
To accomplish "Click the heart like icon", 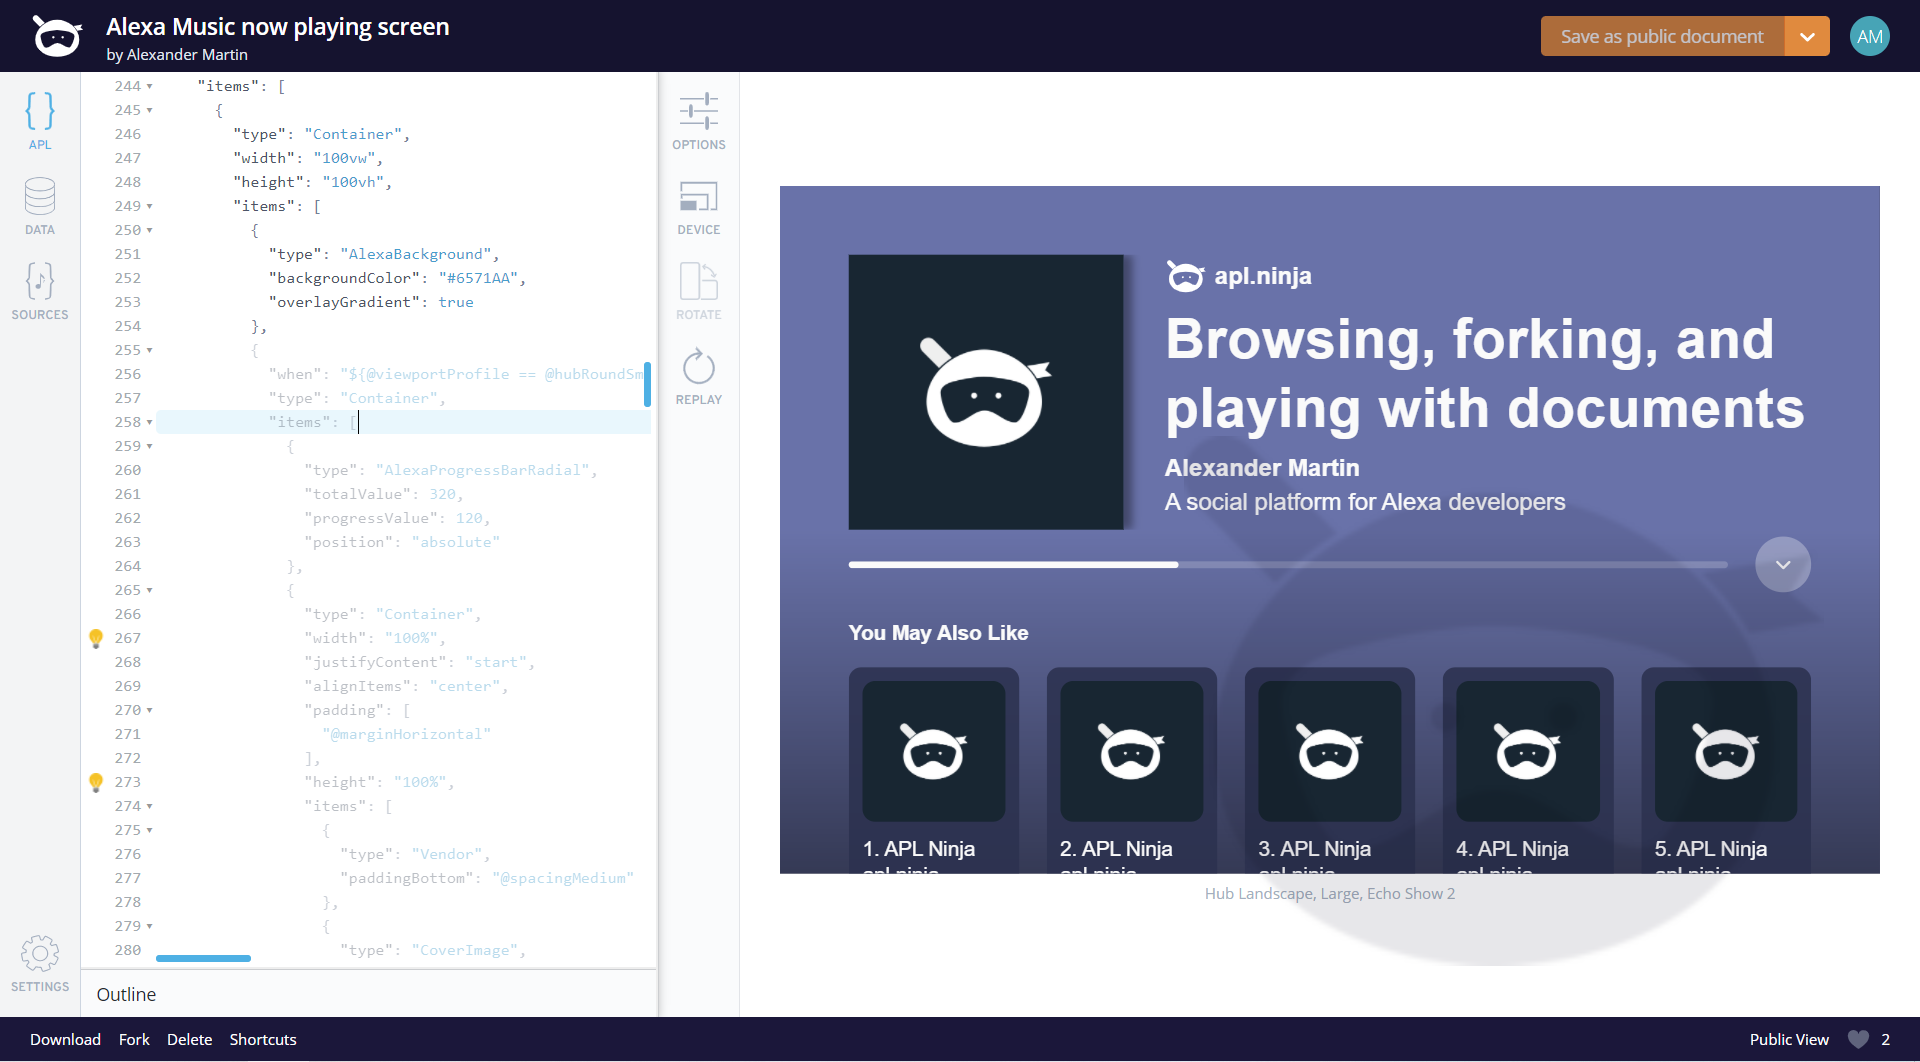I will 1858,1039.
